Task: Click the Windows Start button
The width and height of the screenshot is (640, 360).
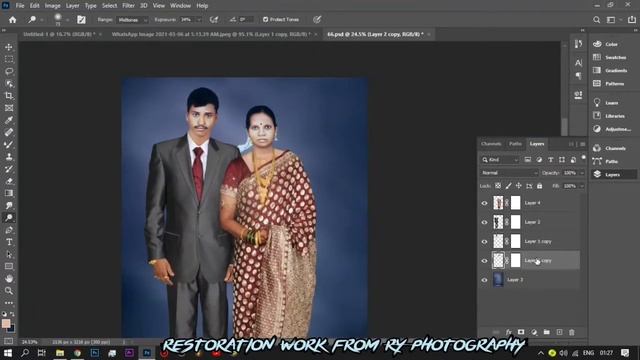Action: [8, 353]
